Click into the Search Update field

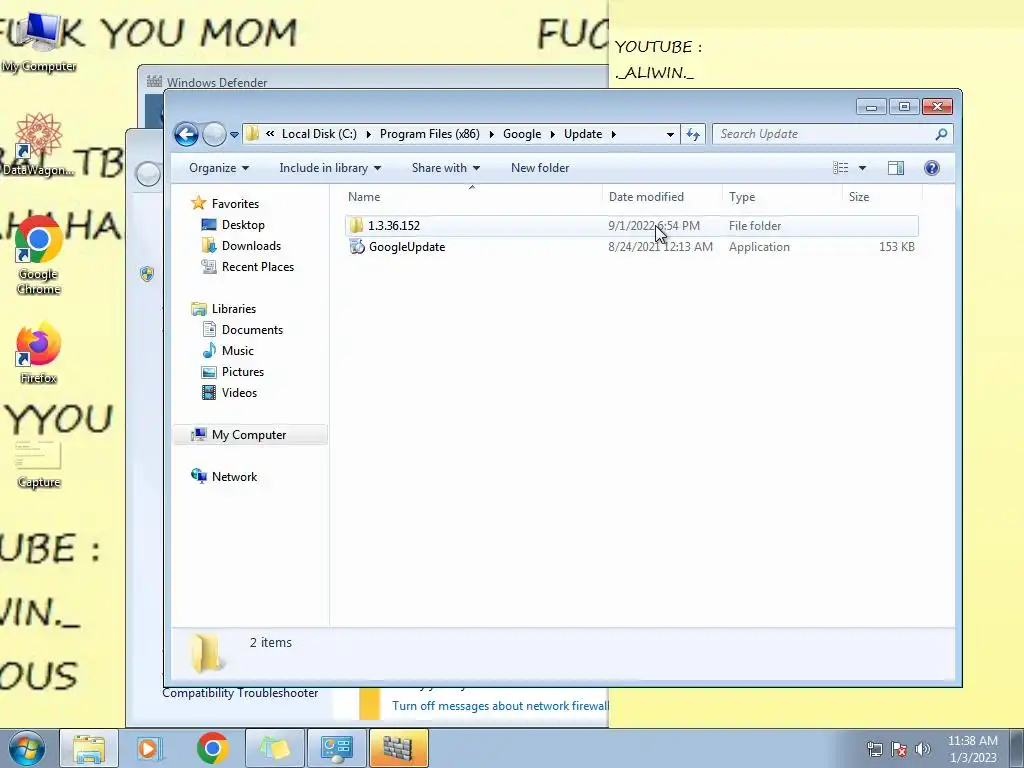823,134
